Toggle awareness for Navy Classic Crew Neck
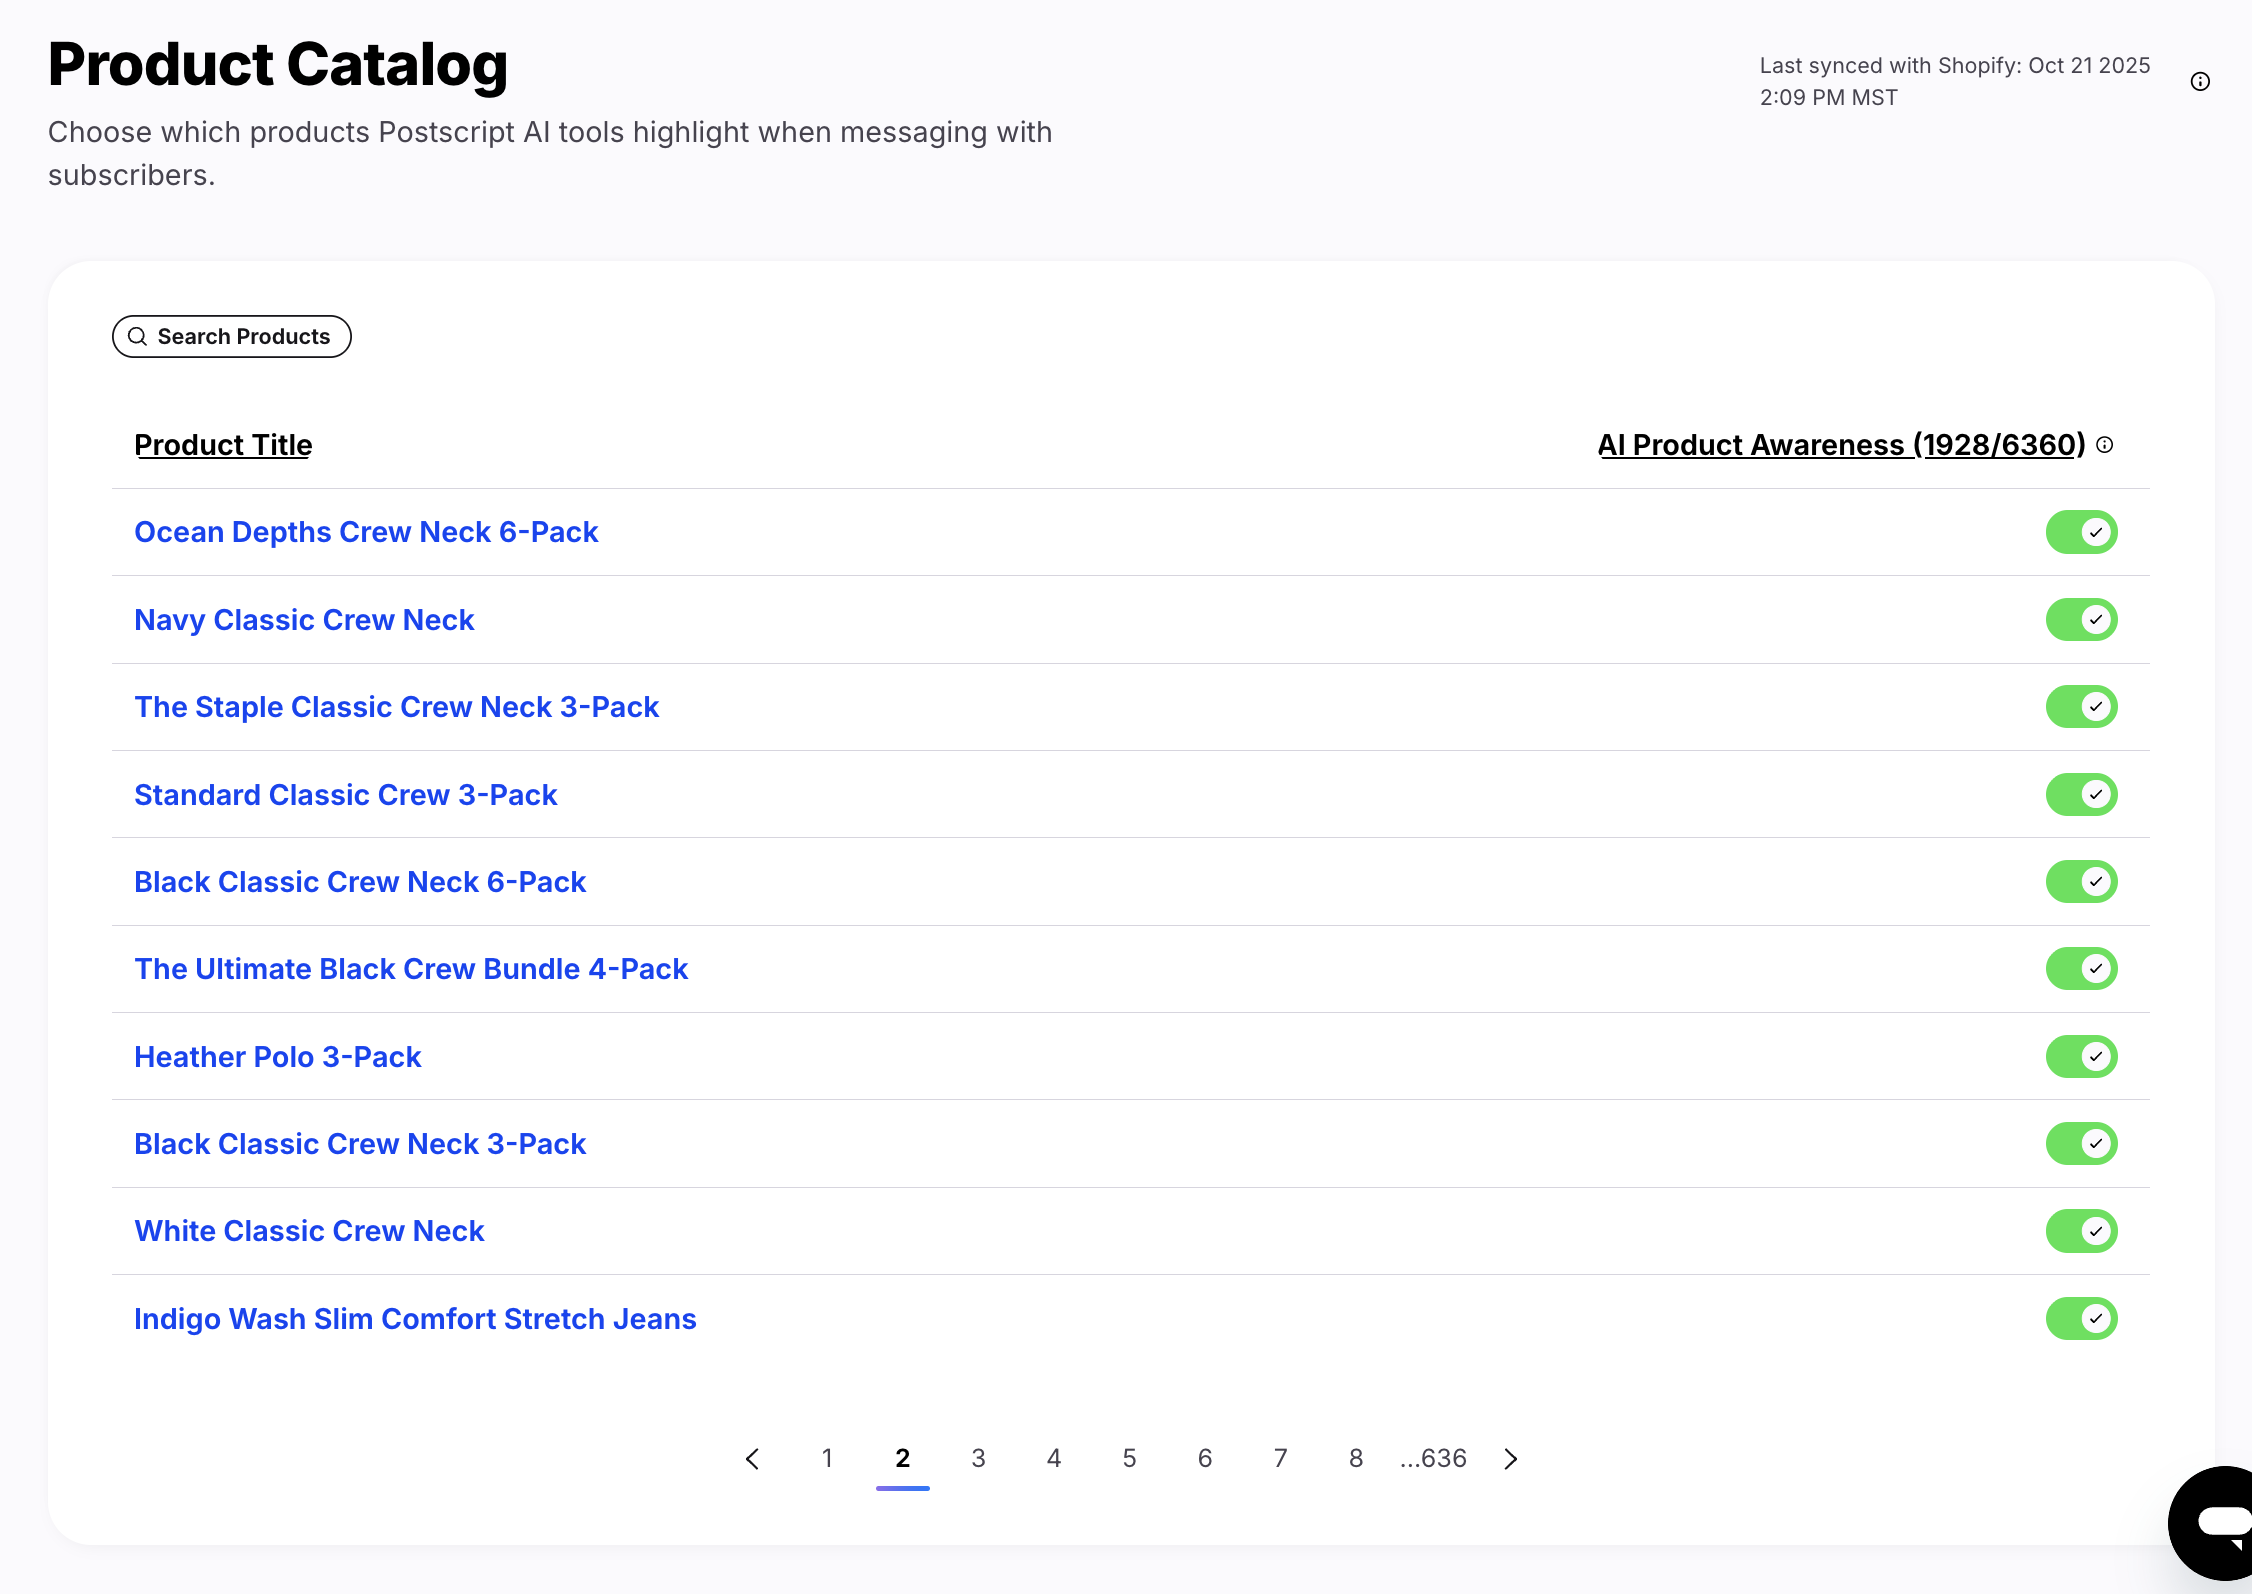 click(2081, 619)
